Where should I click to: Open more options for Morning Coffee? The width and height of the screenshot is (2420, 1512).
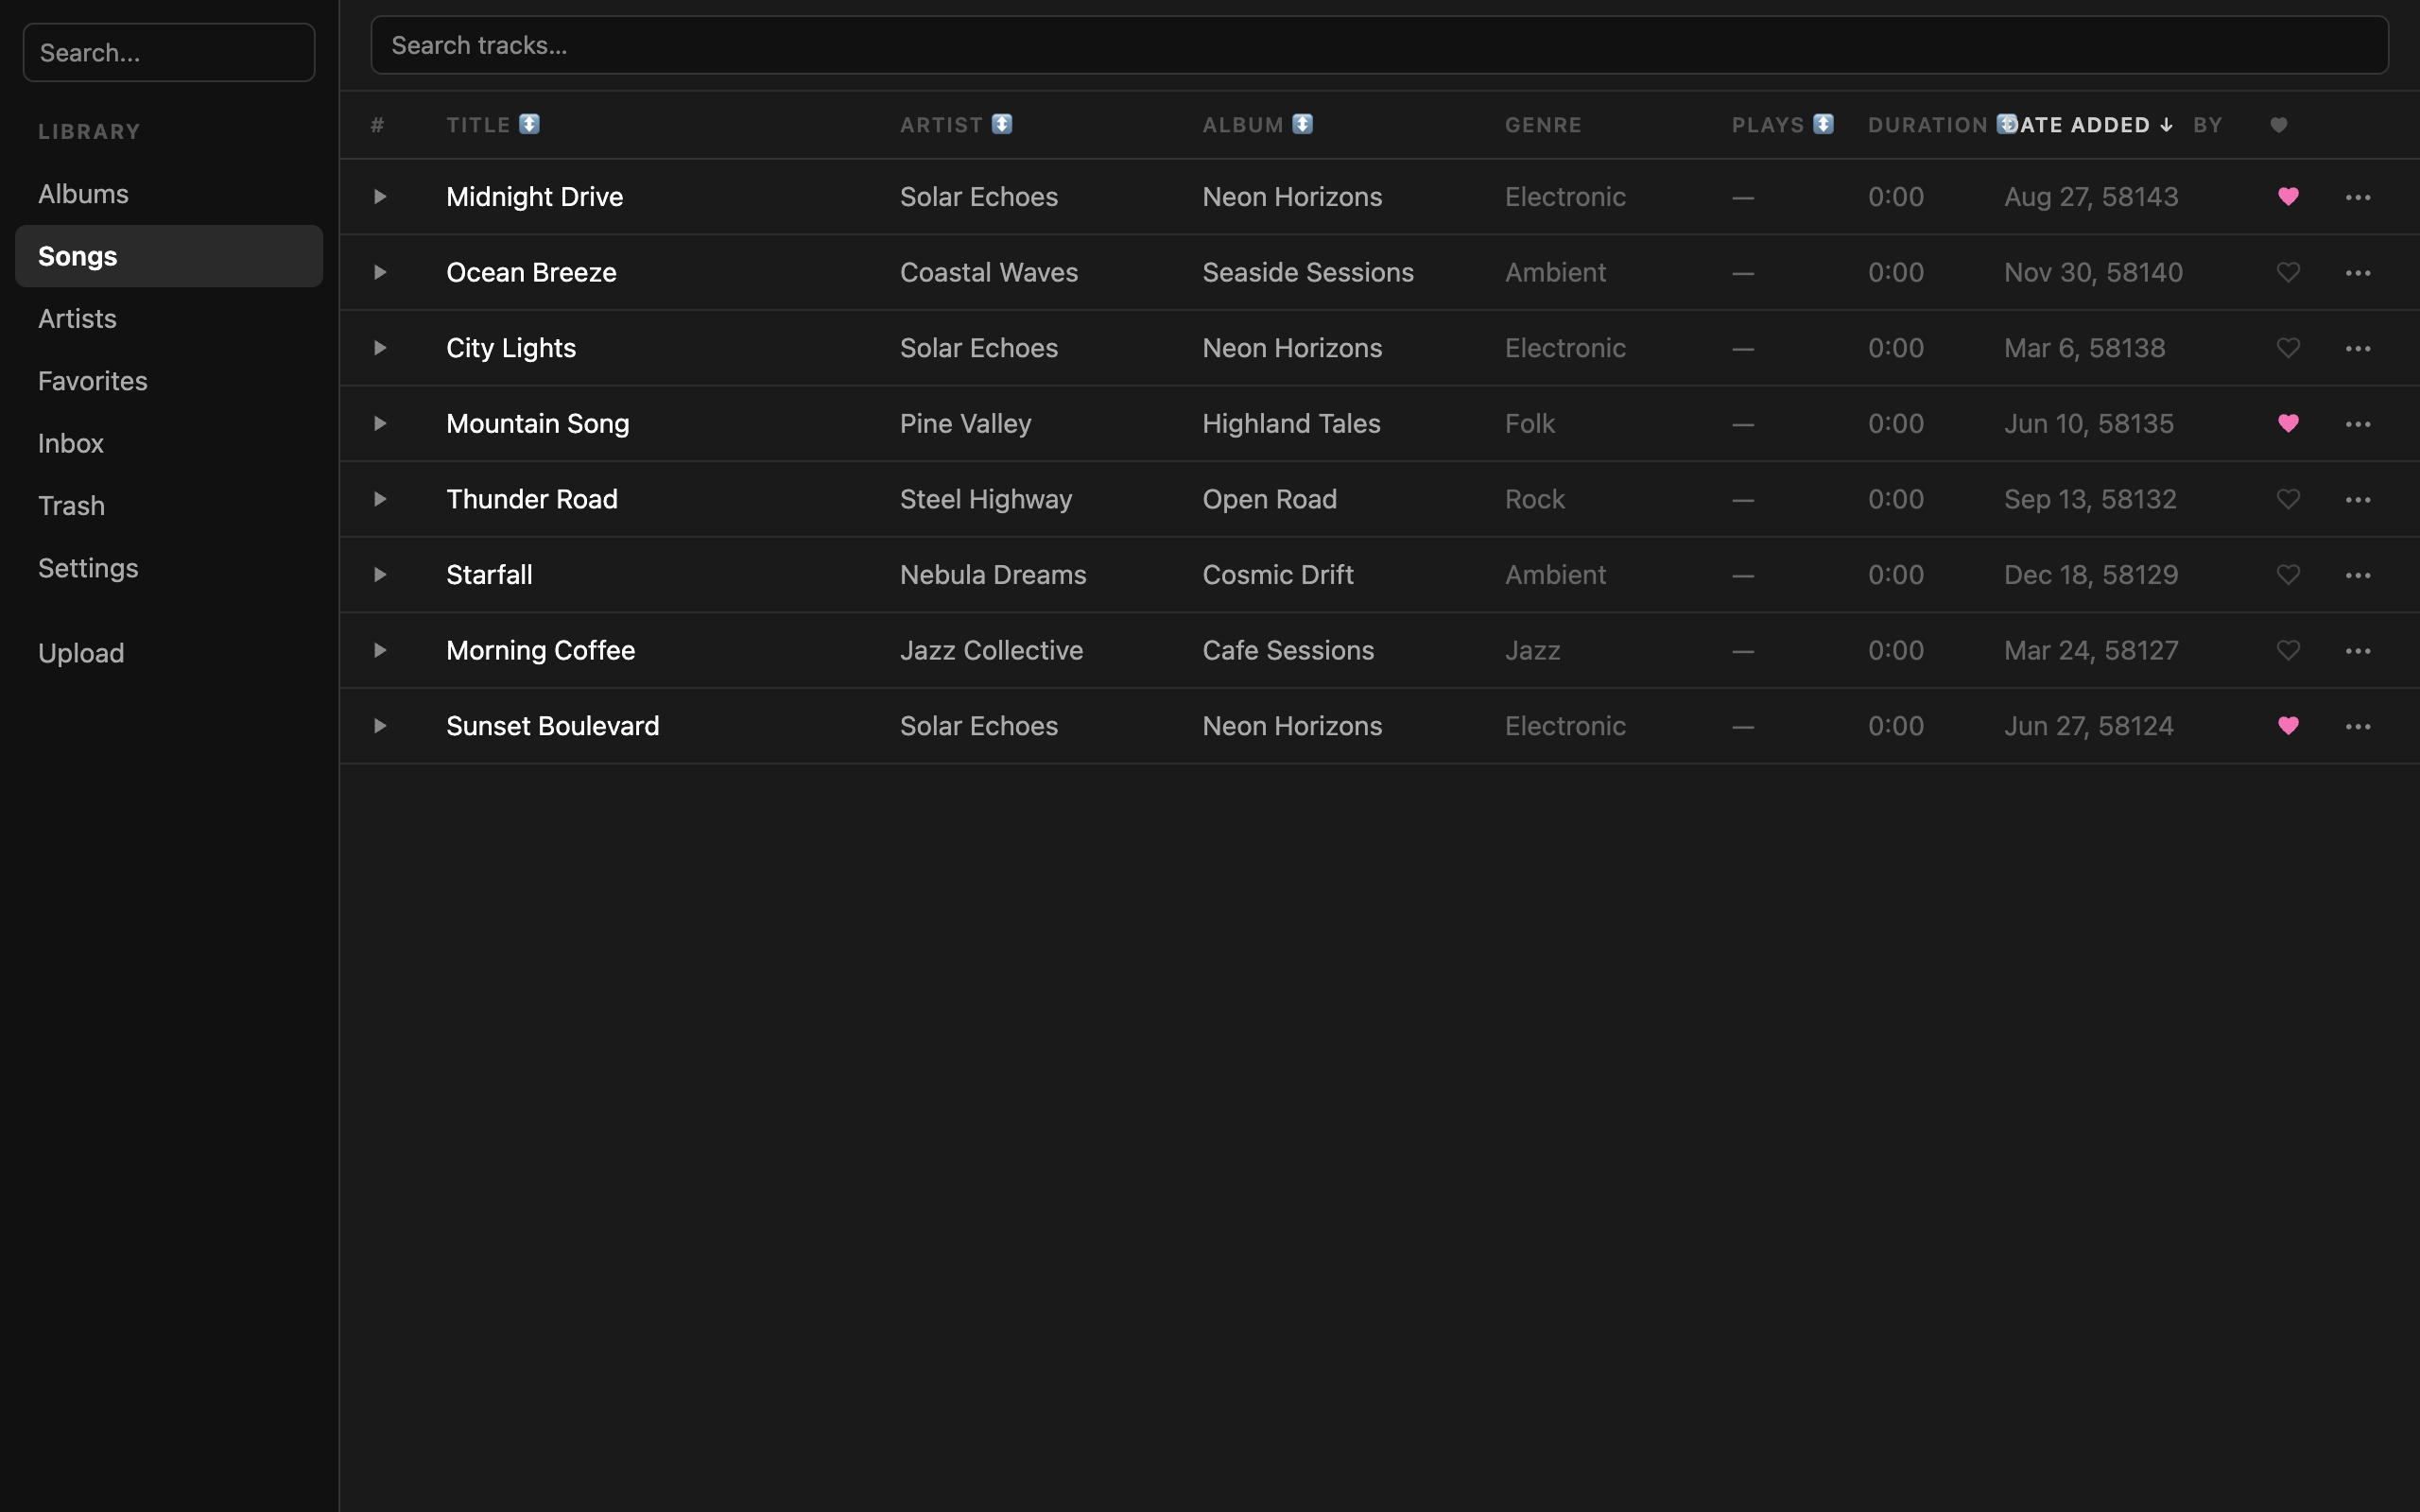[2359, 650]
